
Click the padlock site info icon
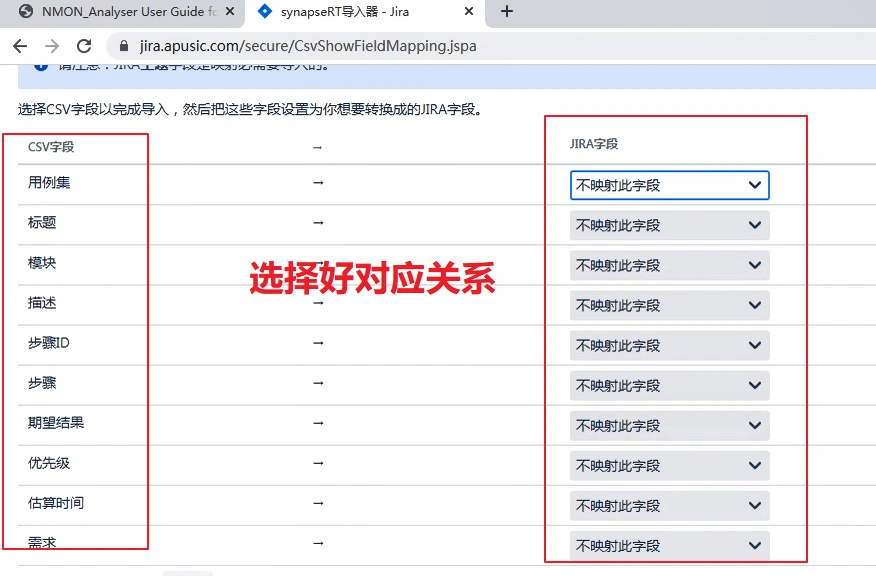[124, 46]
